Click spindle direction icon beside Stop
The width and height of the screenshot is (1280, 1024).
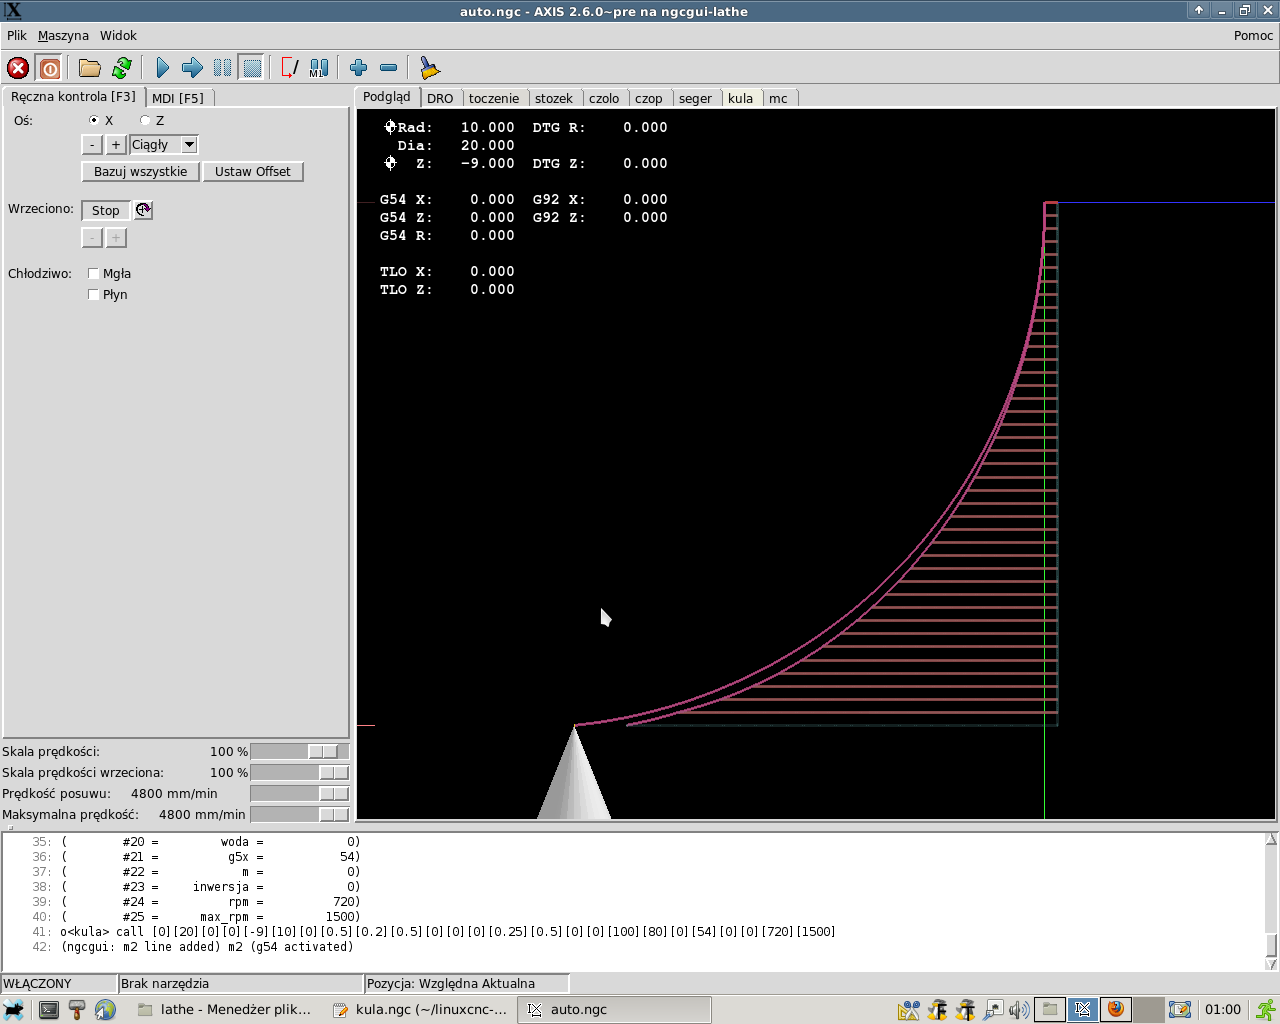(143, 210)
